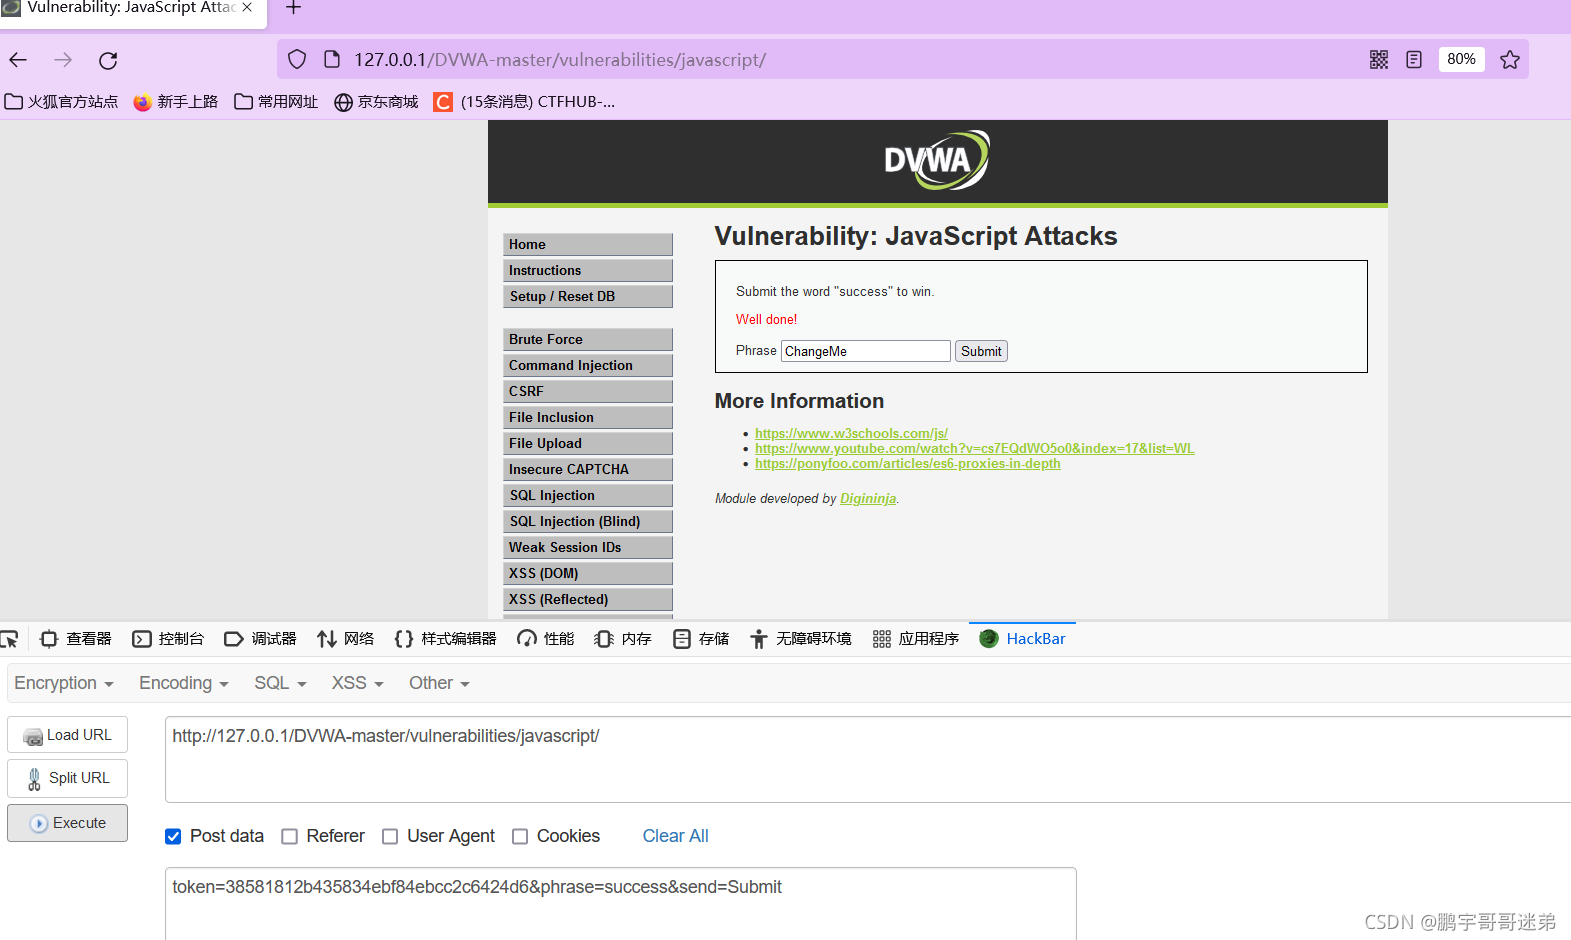The image size is (1571, 940).
Task: Expand the Encryption dropdown
Action: pyautogui.click(x=64, y=683)
